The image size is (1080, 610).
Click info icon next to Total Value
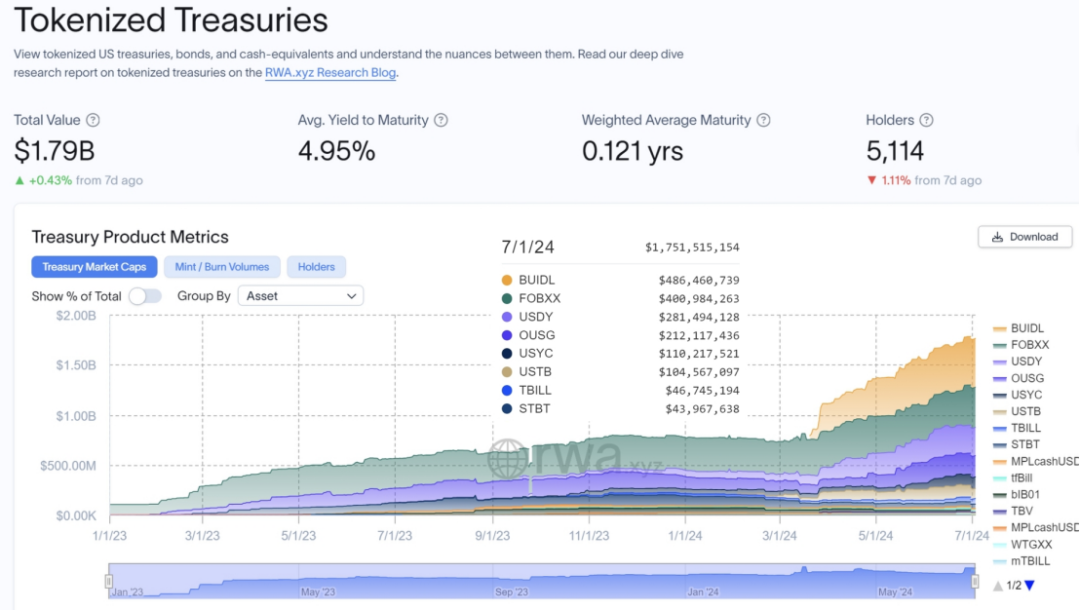point(93,120)
